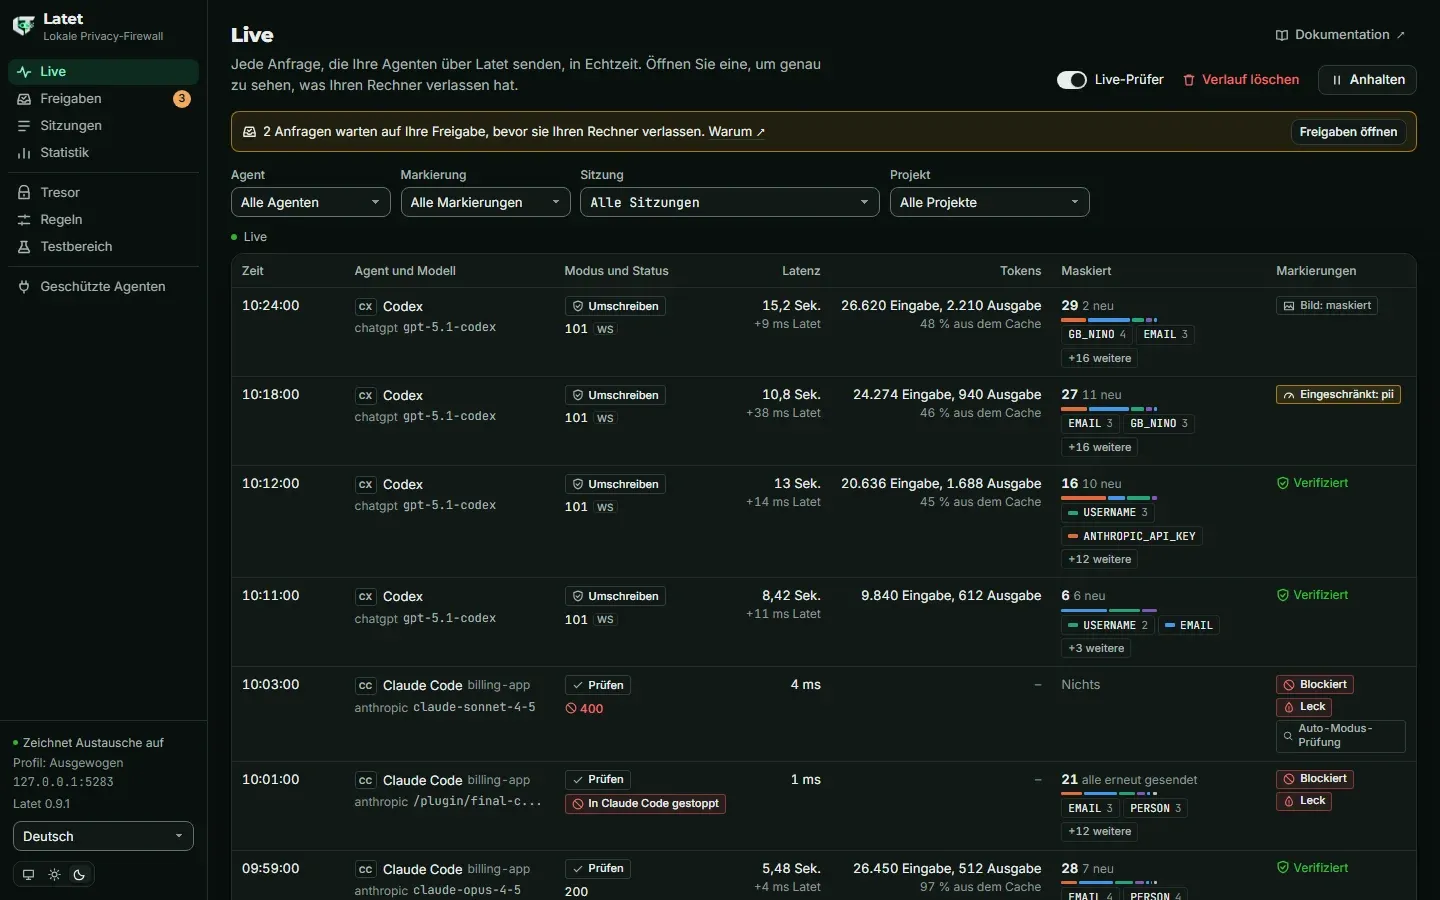Viewport: 1440px width, 900px height.
Task: Click the cx Codex badge at 10:24:00
Action: tap(366, 307)
